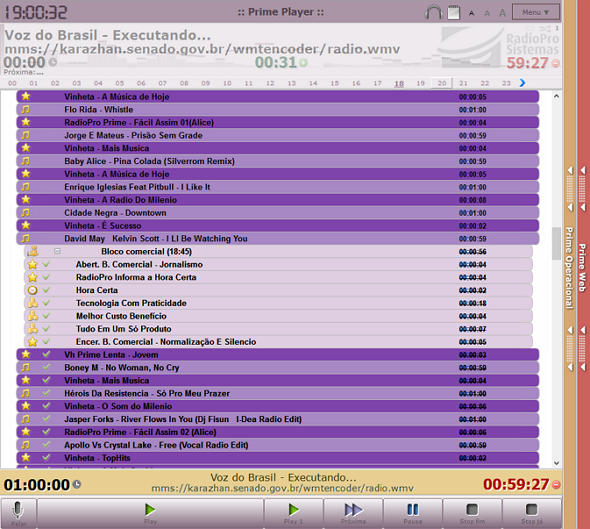Viewport: 590px width, 529px height.
Task: Select Baby Alice - Pina Colada (Silverrom Remix)
Action: pyautogui.click(x=278, y=161)
